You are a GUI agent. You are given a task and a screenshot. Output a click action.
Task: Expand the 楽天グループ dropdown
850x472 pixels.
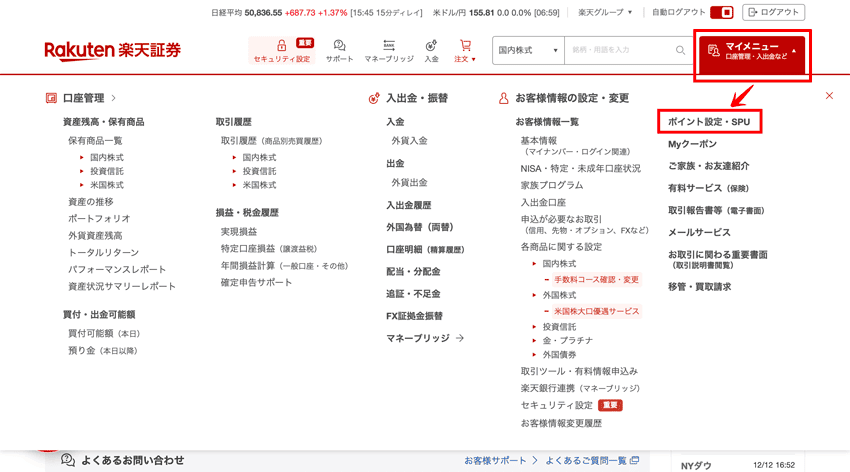605,12
